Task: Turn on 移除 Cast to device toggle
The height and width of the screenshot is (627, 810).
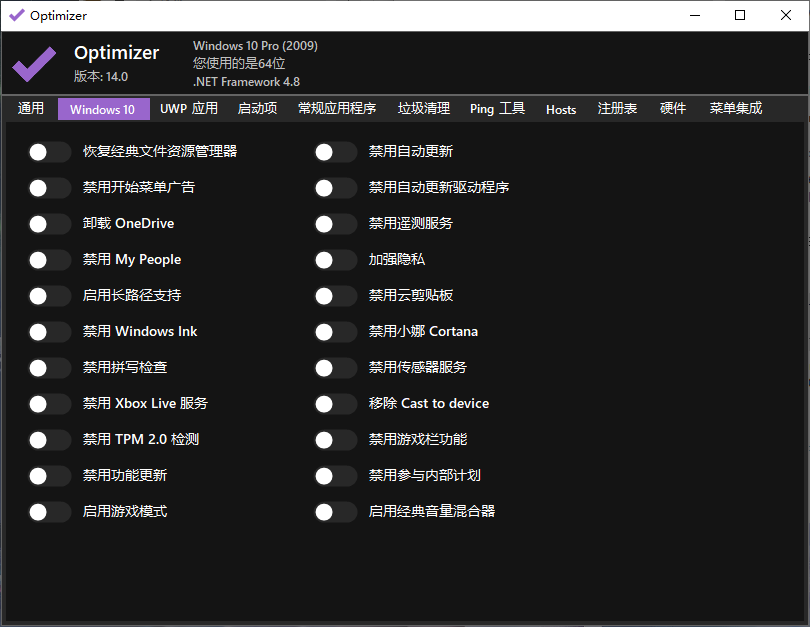Action: 336,404
